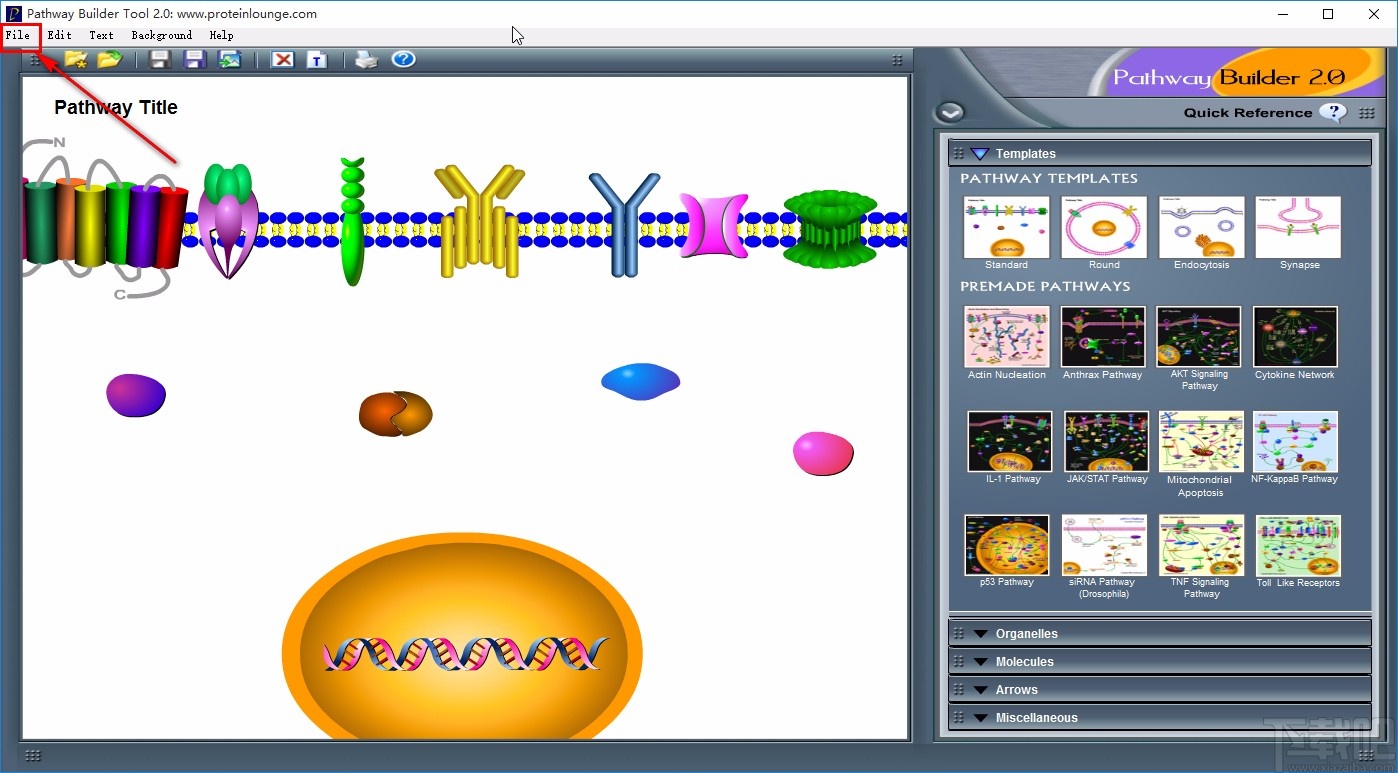Select the pink protein blob at right
This screenshot has height=773, width=1398.
pyautogui.click(x=823, y=453)
